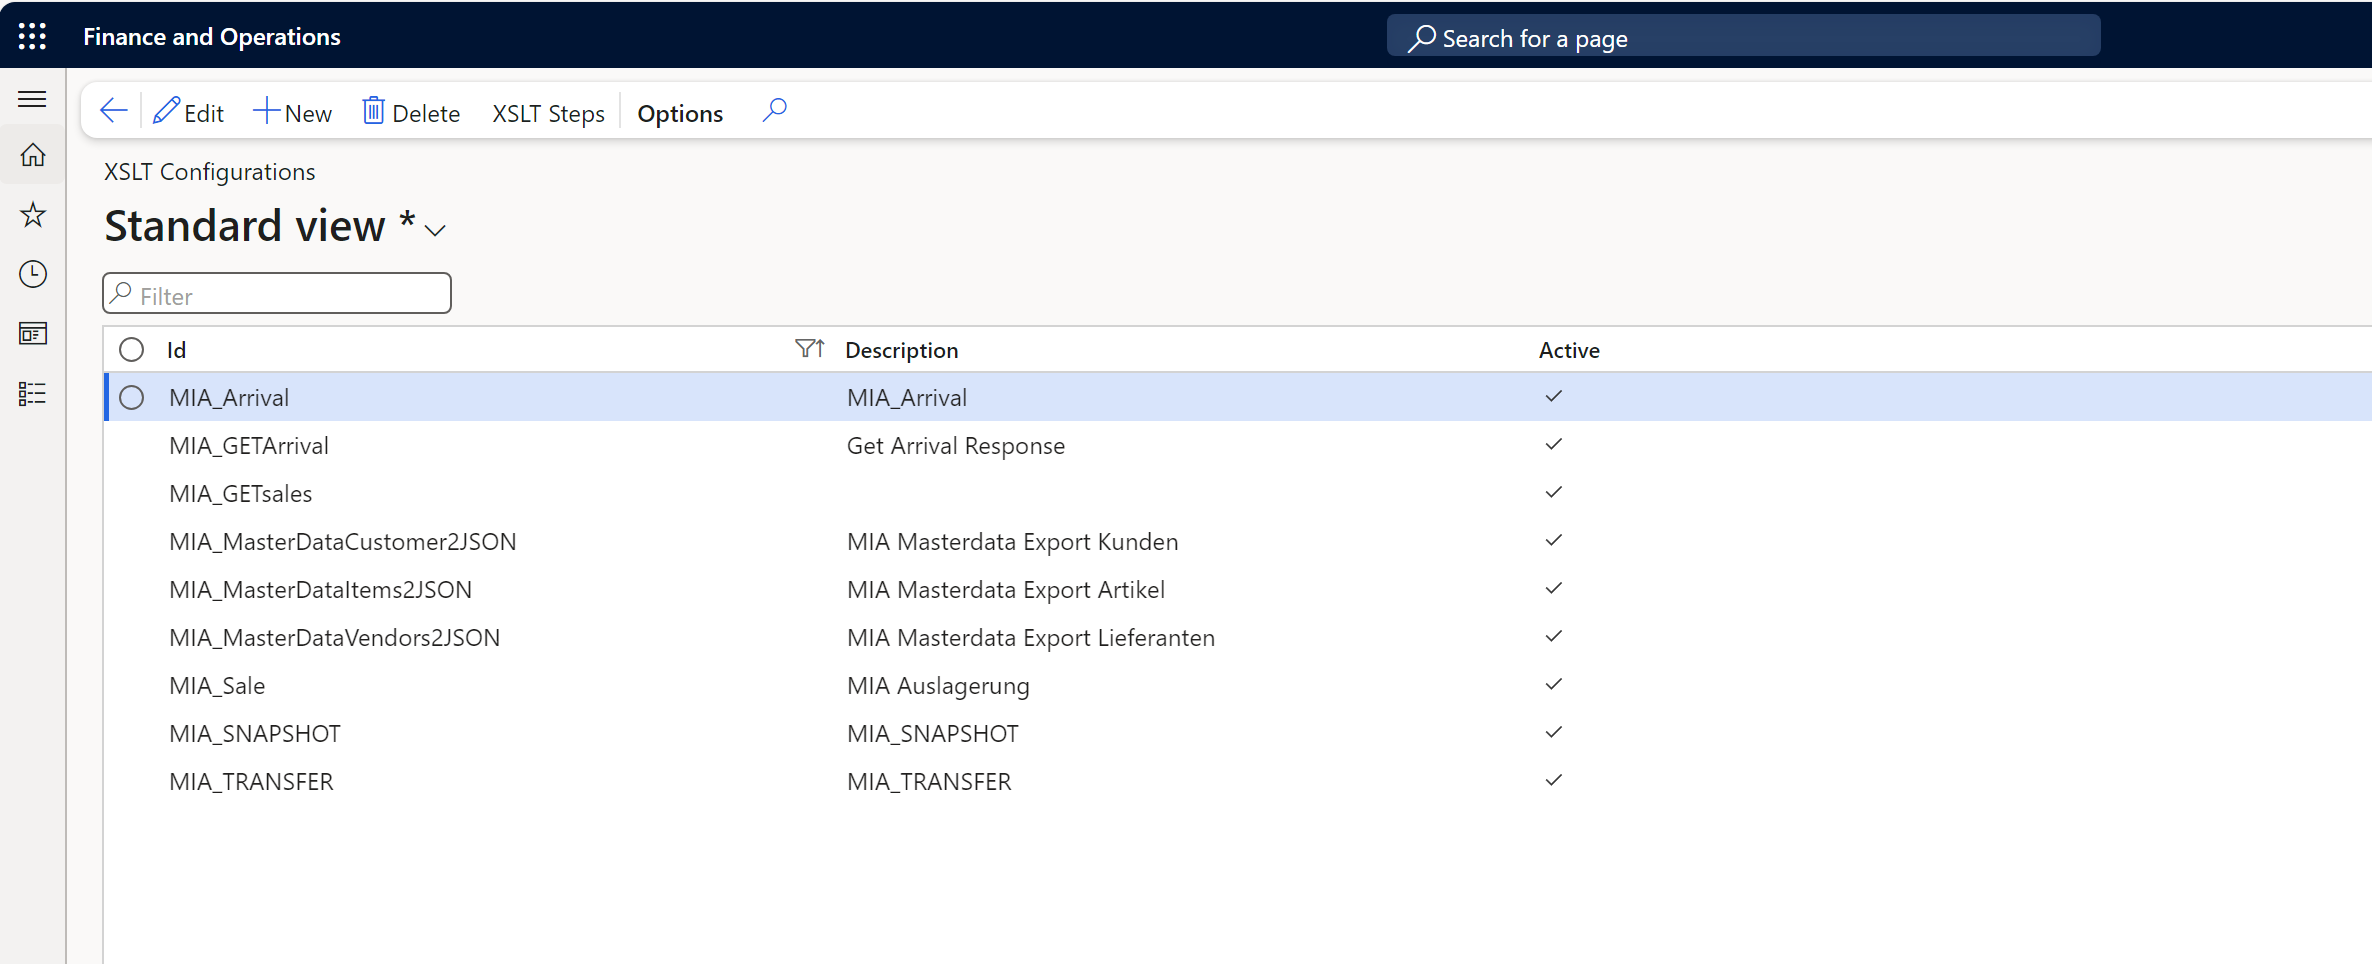
Task: Open the Id column filter/sort icon
Action: point(809,349)
